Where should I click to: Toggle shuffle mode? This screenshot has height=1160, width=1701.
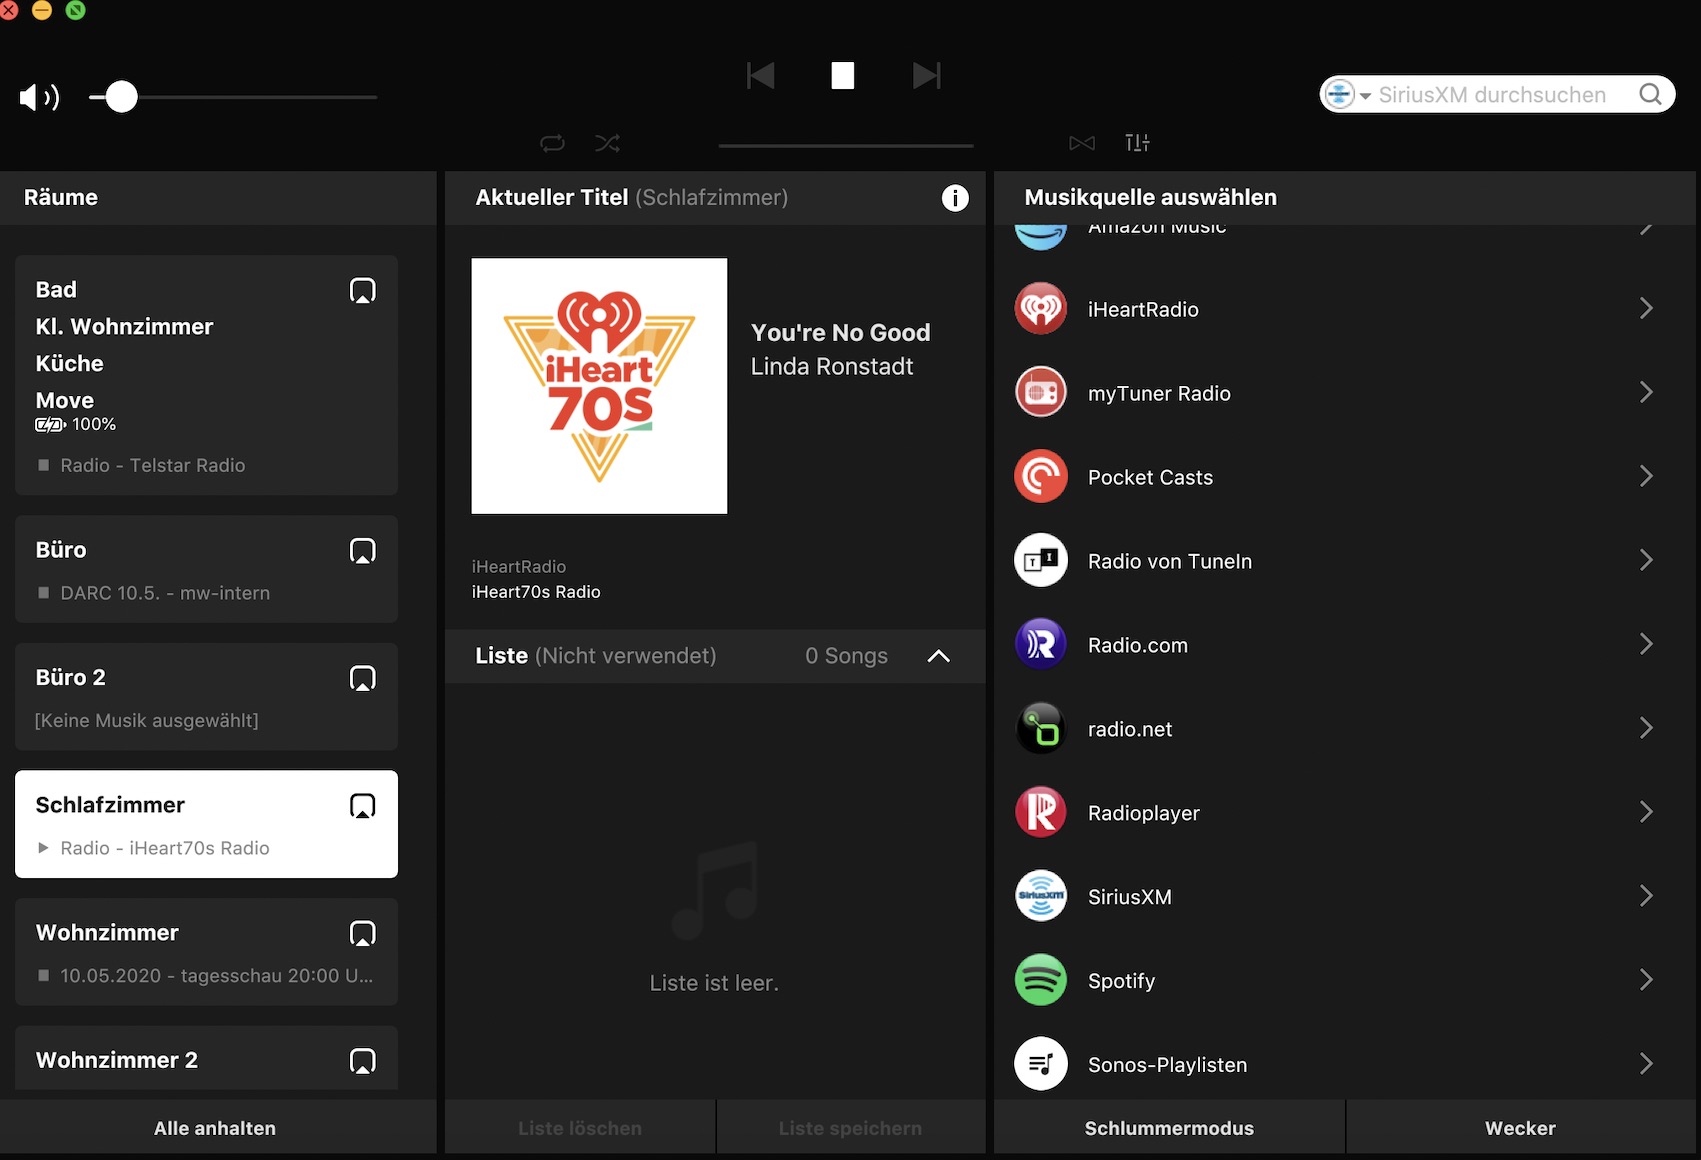point(607,143)
